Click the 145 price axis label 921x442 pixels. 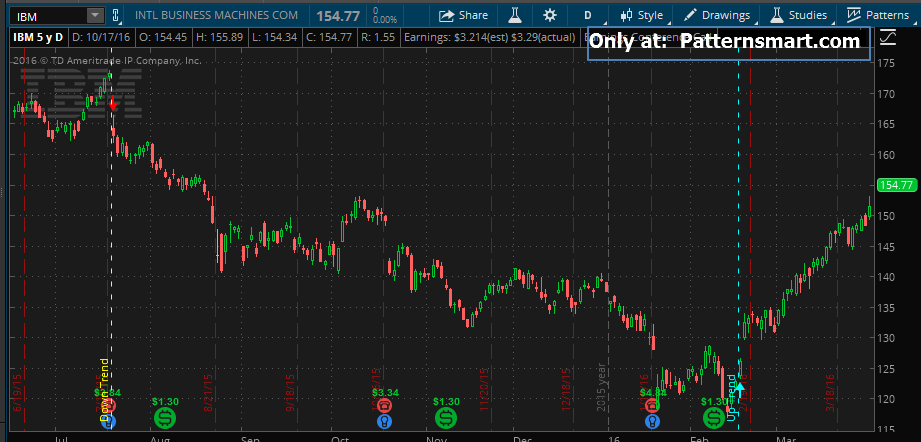point(886,247)
